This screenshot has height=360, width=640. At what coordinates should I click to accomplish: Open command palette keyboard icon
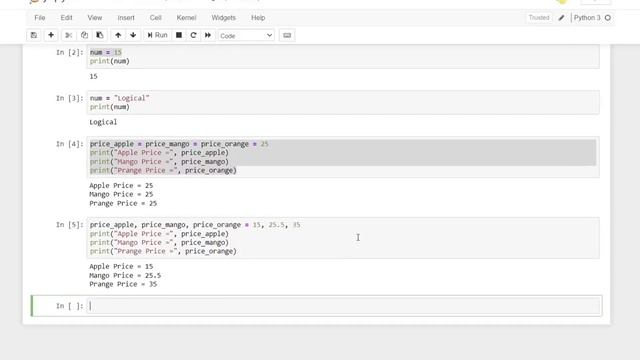287,35
